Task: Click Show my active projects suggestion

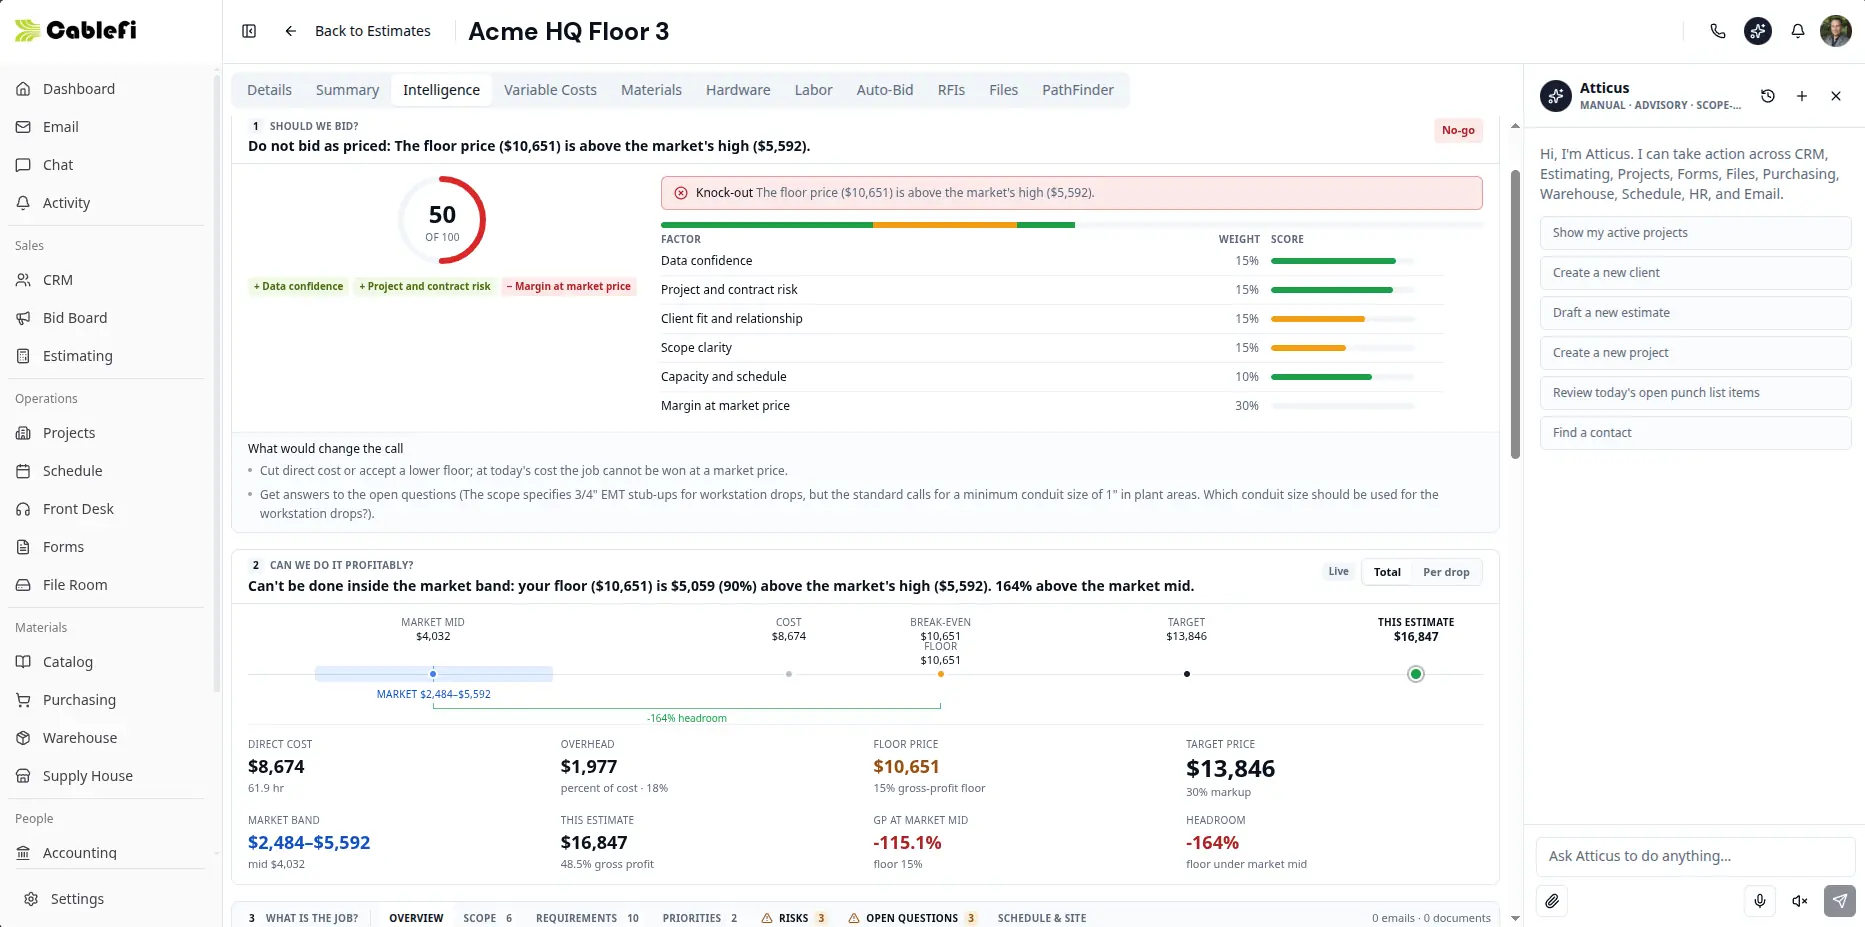Action: [x=1695, y=233]
